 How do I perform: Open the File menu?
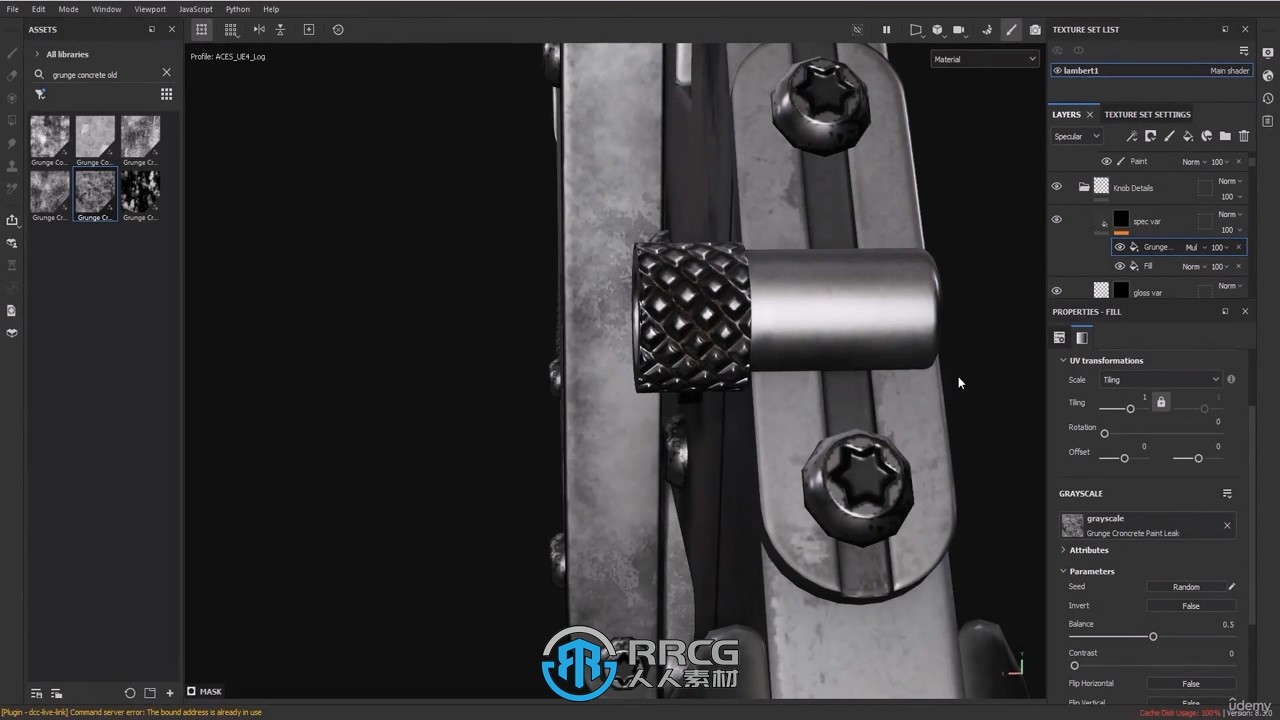(x=12, y=9)
